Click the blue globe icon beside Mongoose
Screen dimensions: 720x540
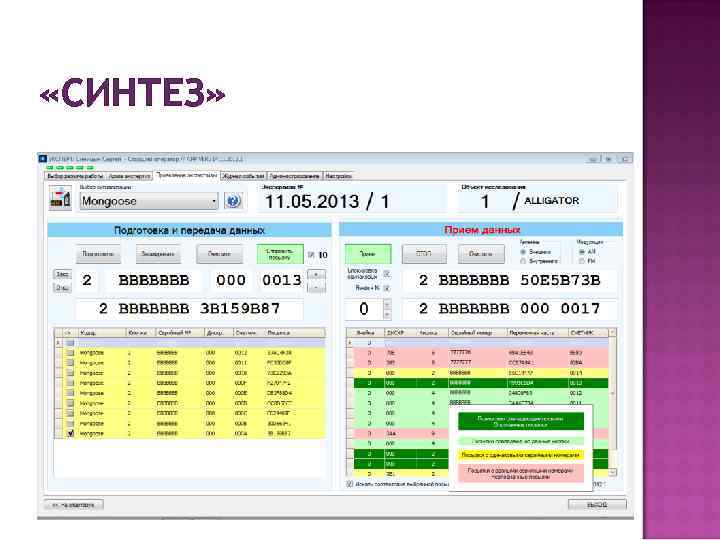233,201
